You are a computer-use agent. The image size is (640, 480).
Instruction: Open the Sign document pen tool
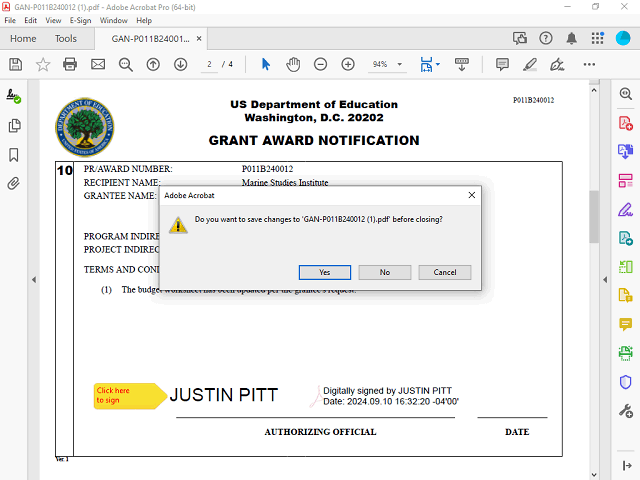pyautogui.click(x=557, y=64)
